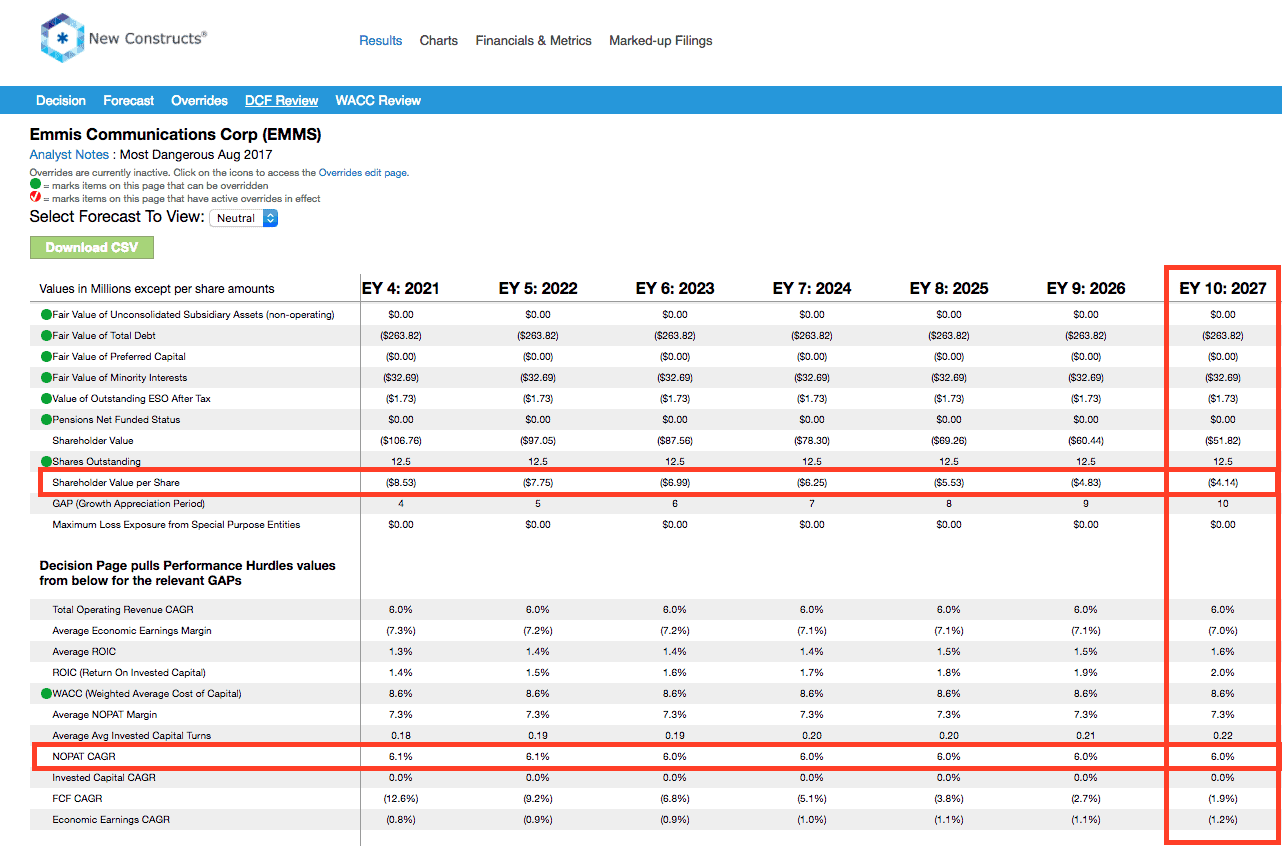This screenshot has width=1282, height=846.
Task: Click green override dot for Fair Value of Minority Interests
Action: pos(46,378)
